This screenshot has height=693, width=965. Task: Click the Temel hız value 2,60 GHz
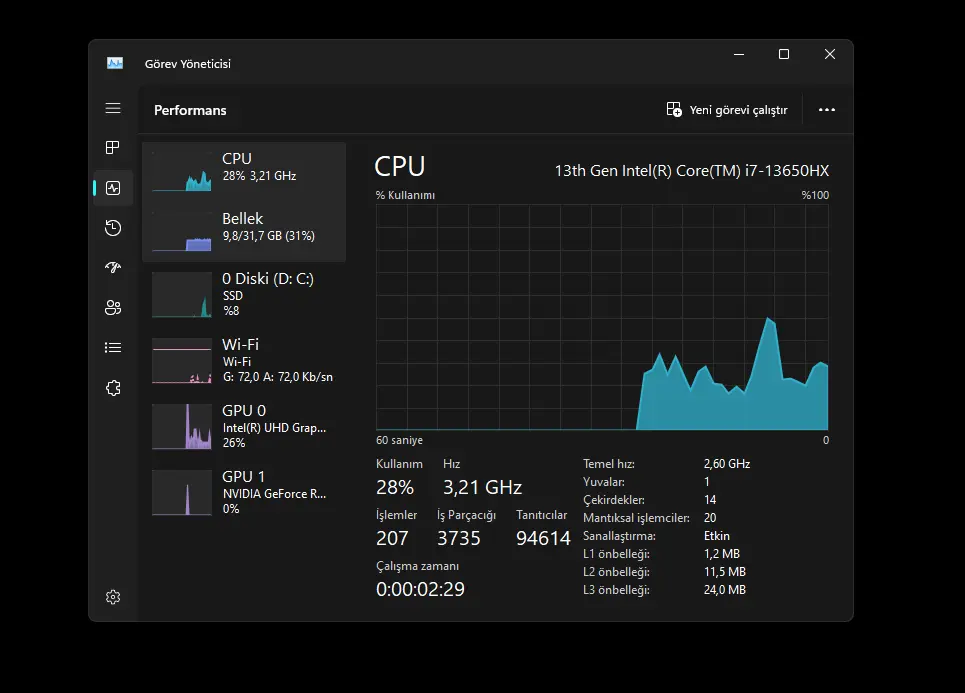(727, 464)
